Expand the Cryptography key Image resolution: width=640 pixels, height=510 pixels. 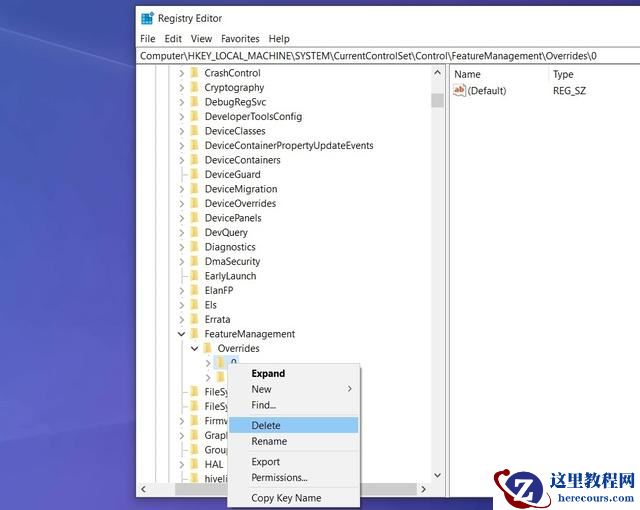pos(182,88)
